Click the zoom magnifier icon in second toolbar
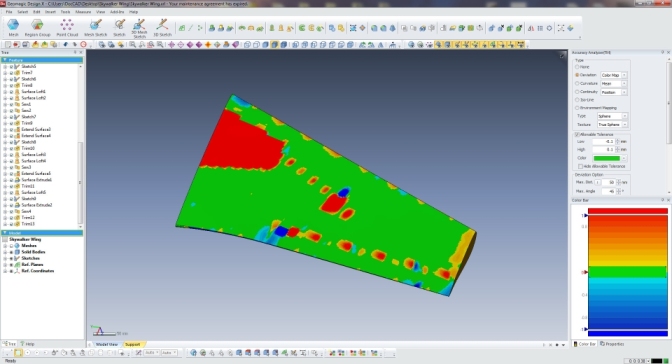This screenshot has height=364, width=672. pyautogui.click(x=132, y=44)
